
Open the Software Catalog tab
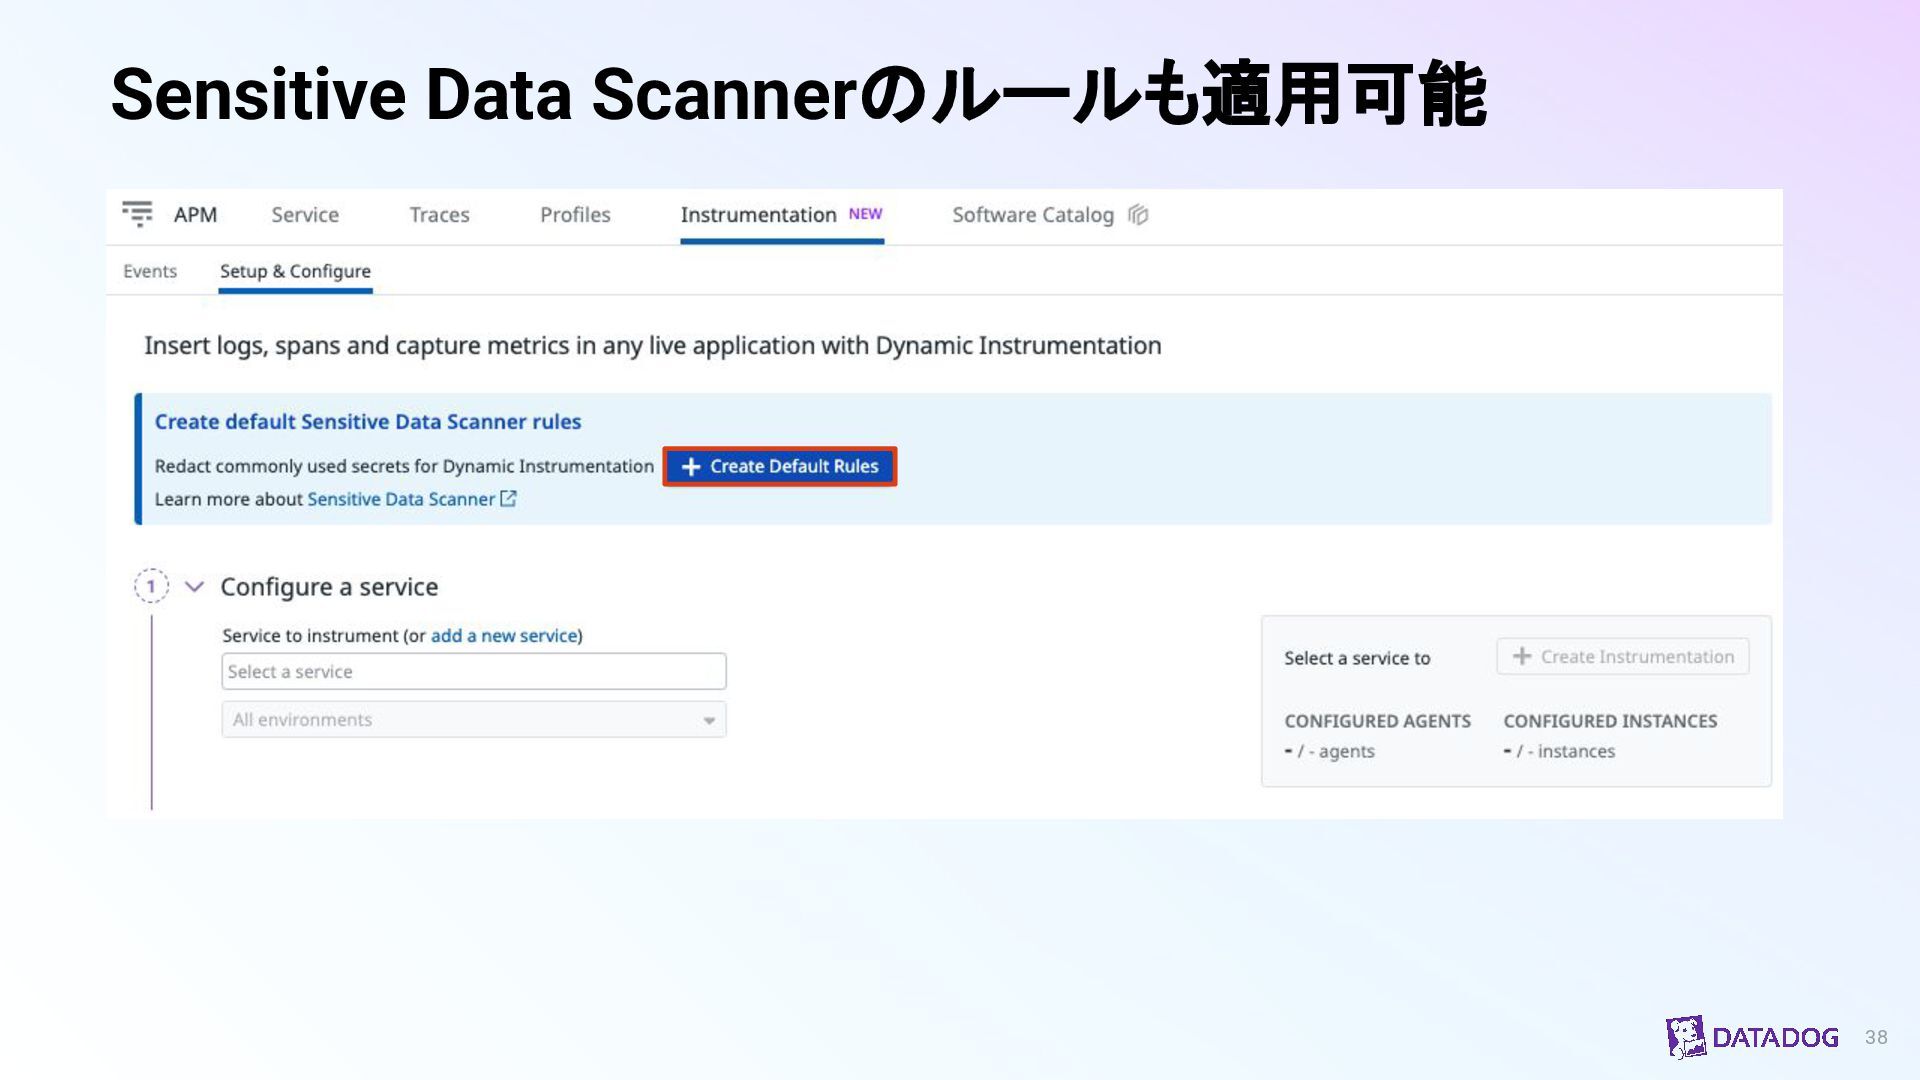1032,215
